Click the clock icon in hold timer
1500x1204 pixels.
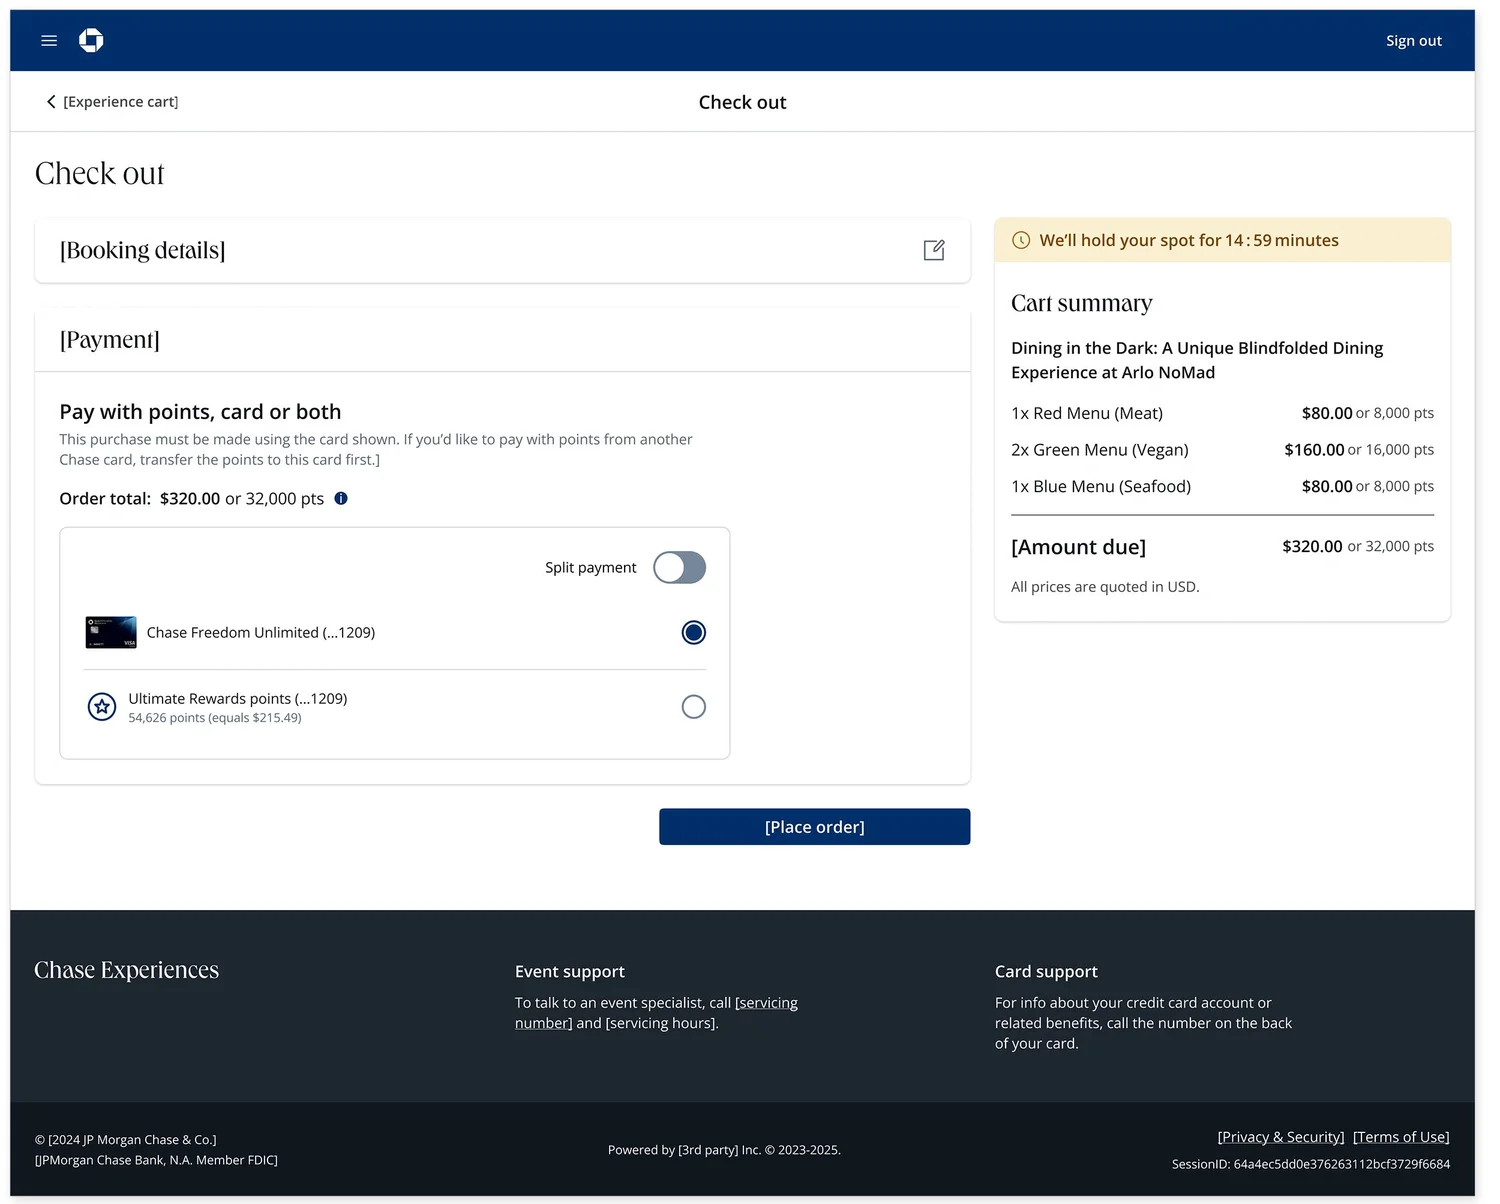(x=1021, y=240)
